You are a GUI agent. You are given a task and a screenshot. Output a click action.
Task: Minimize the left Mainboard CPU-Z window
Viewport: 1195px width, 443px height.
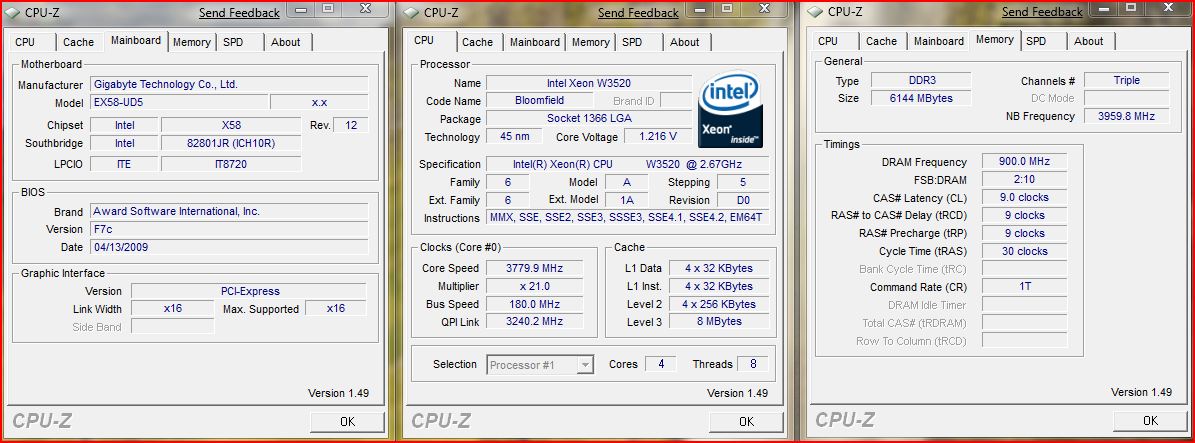[x=302, y=9]
